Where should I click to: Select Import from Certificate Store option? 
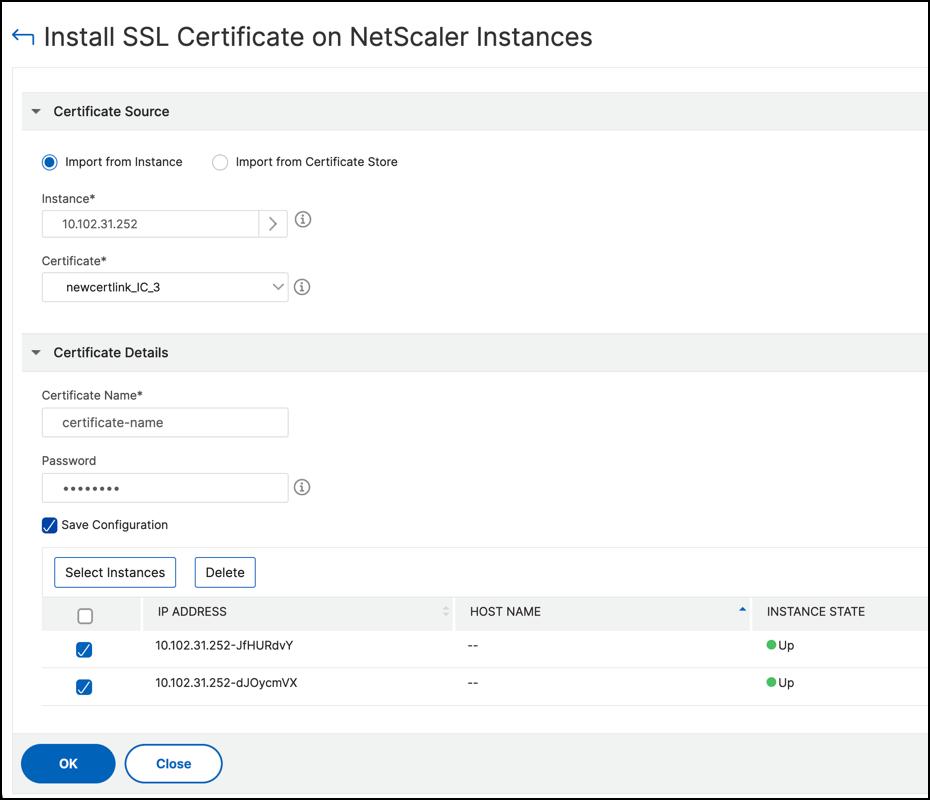pyautogui.click(x=220, y=162)
